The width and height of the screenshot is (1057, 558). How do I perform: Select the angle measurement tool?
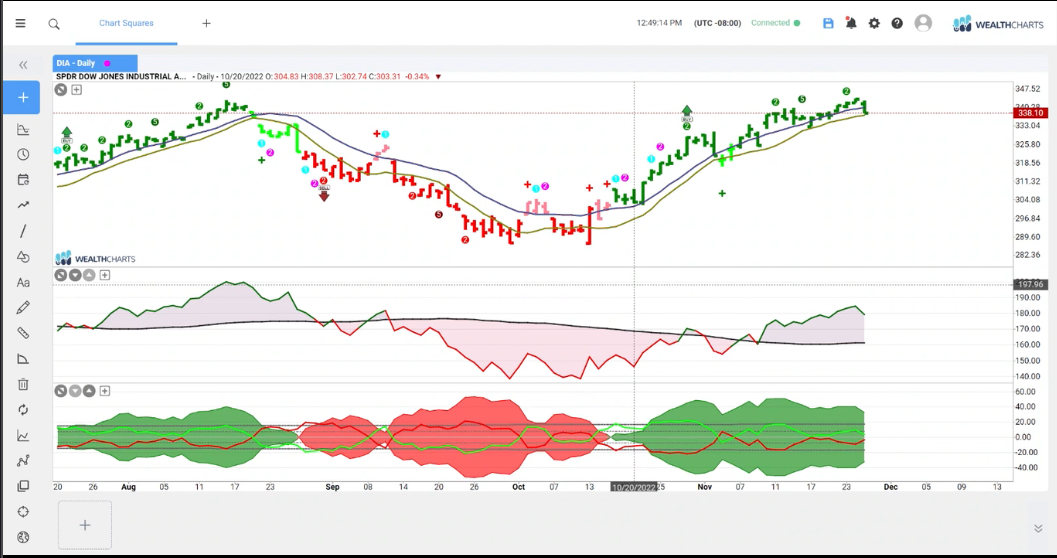[23, 359]
